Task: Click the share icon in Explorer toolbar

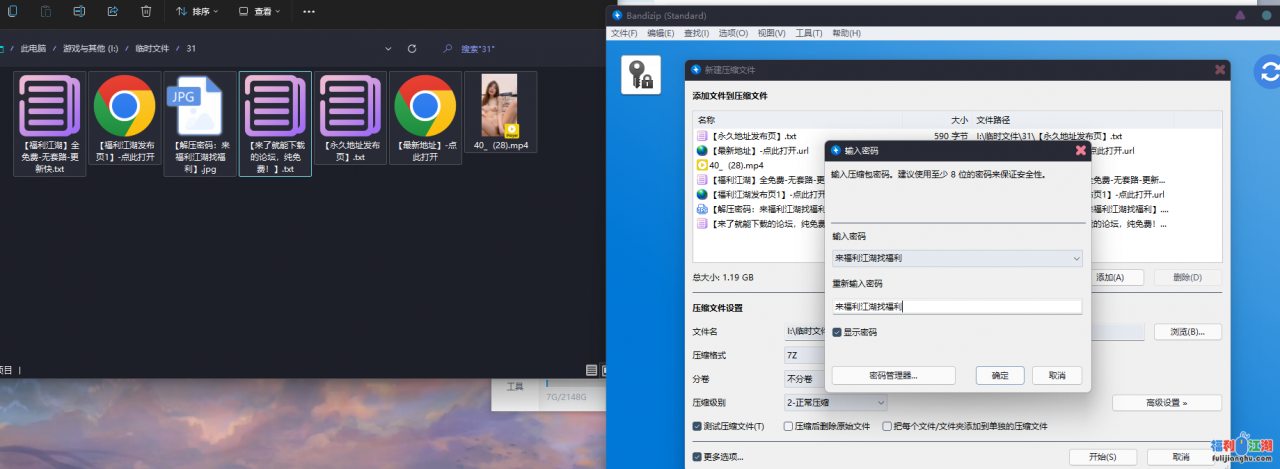Action: point(112,11)
